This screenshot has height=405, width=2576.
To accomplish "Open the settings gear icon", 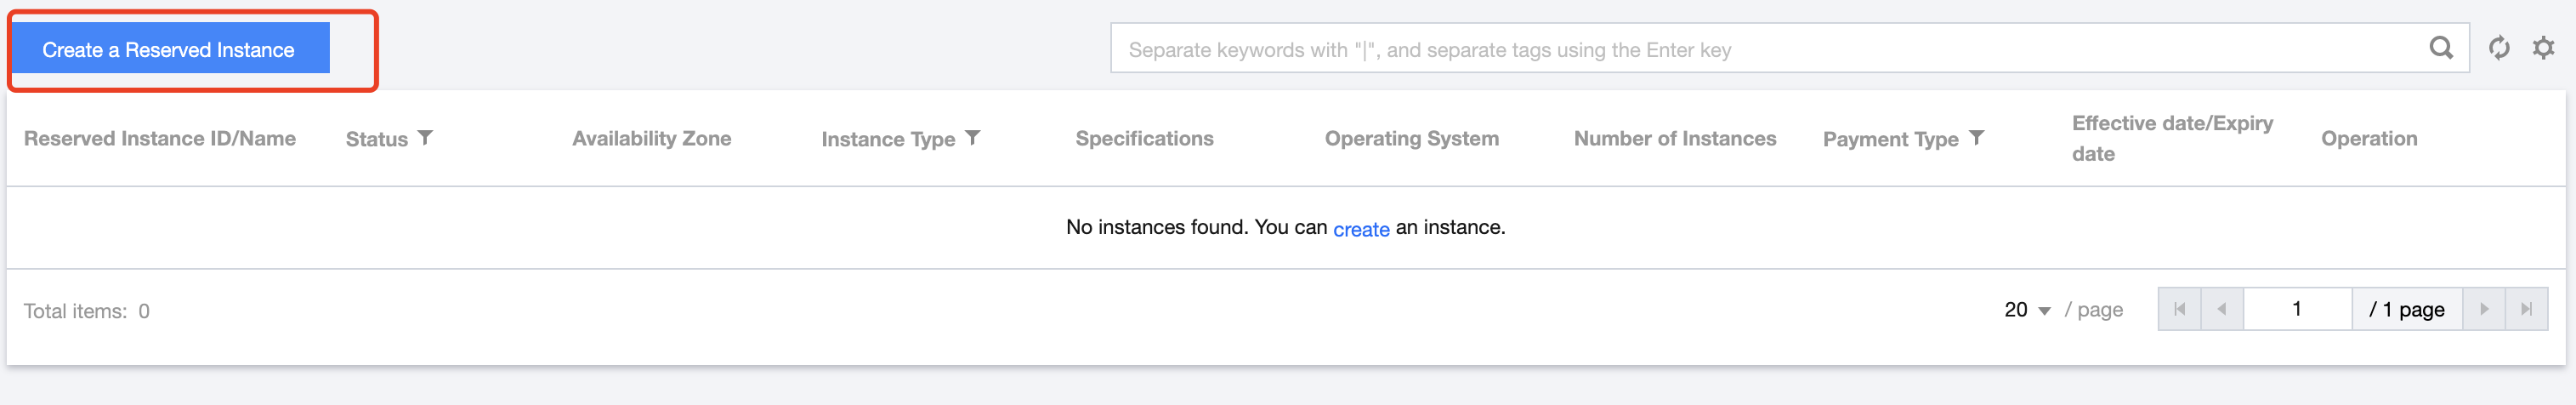I will [x=2543, y=48].
